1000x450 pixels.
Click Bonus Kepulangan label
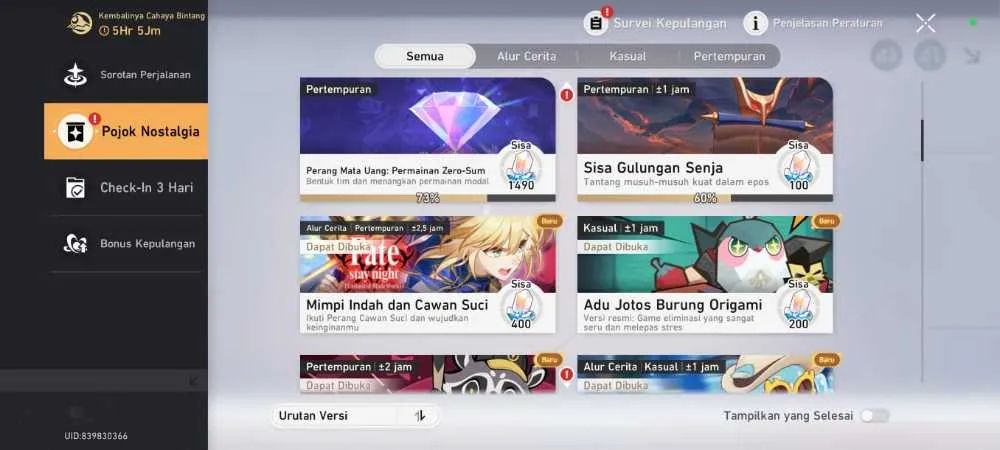pyautogui.click(x=147, y=243)
